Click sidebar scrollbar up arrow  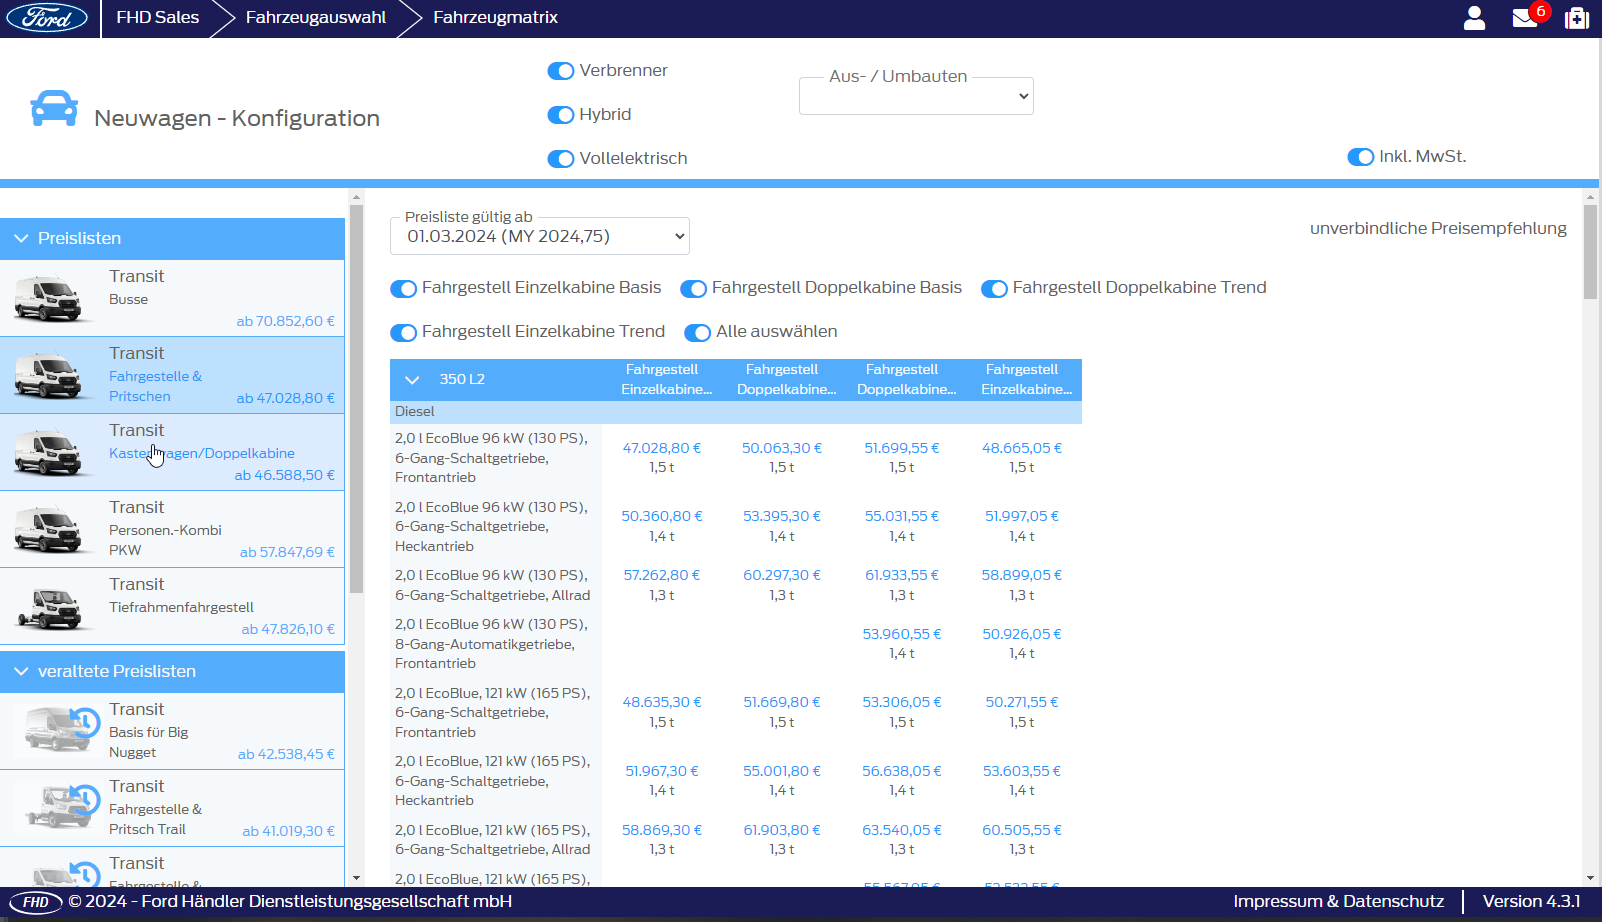tap(356, 197)
